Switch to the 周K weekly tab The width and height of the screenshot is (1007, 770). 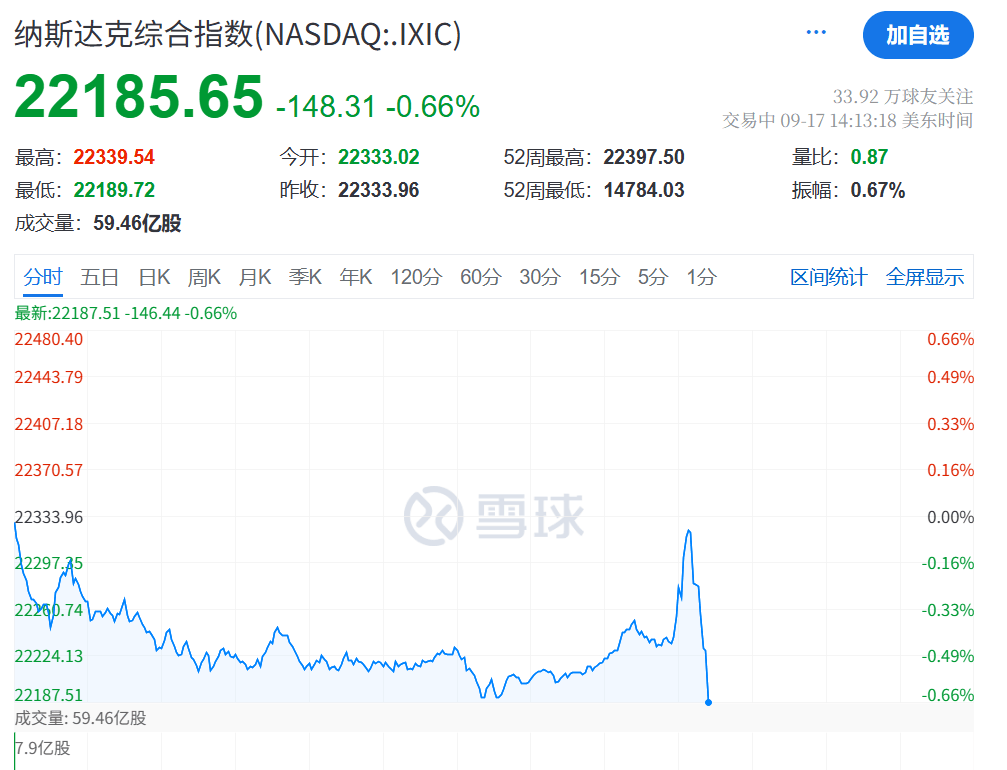(x=204, y=277)
